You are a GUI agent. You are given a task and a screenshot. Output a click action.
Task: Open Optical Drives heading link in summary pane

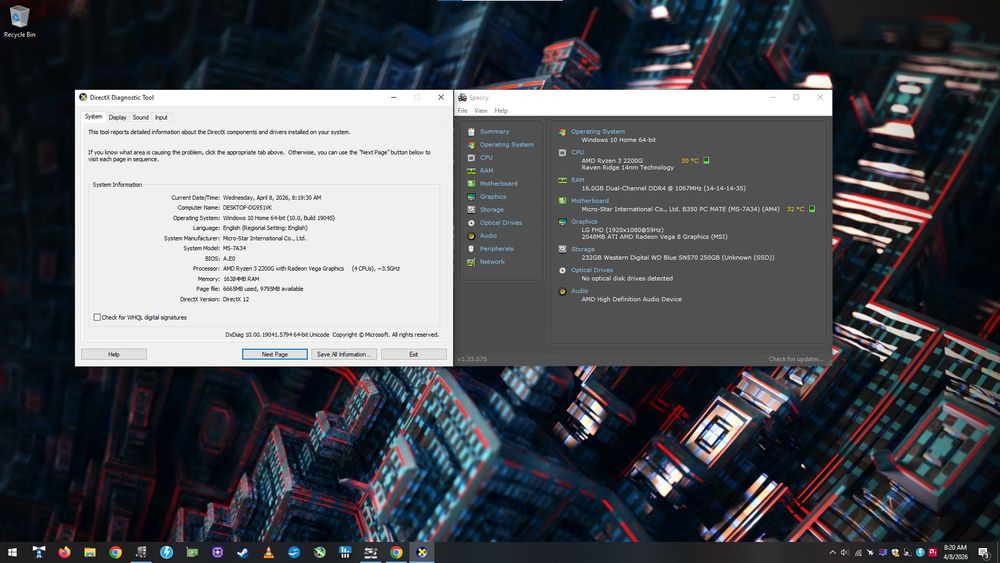point(592,270)
